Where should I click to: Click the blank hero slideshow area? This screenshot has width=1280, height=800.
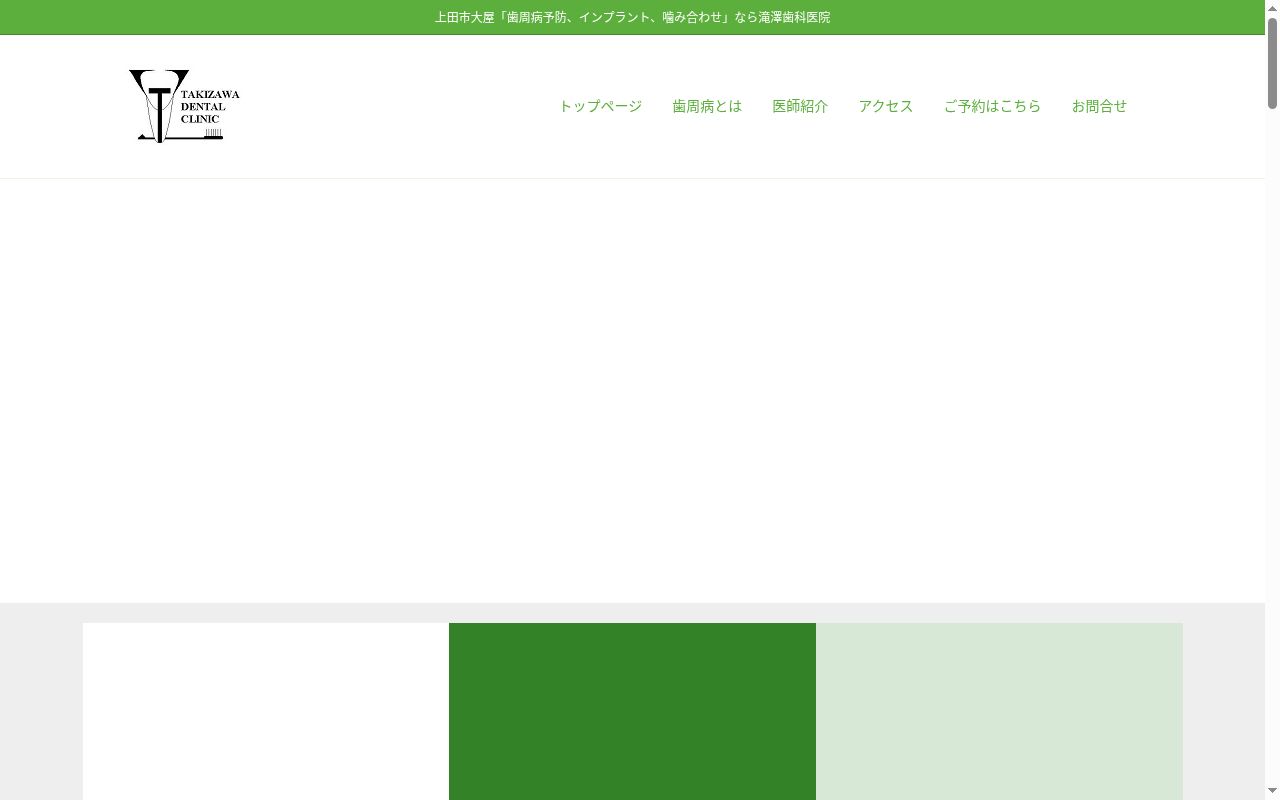(x=632, y=390)
